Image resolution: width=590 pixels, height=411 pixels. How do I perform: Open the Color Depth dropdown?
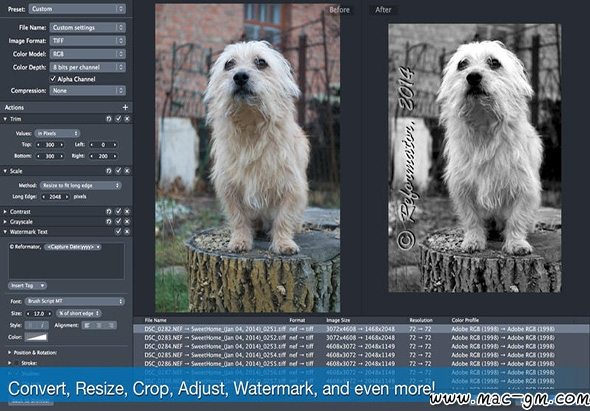(88, 67)
